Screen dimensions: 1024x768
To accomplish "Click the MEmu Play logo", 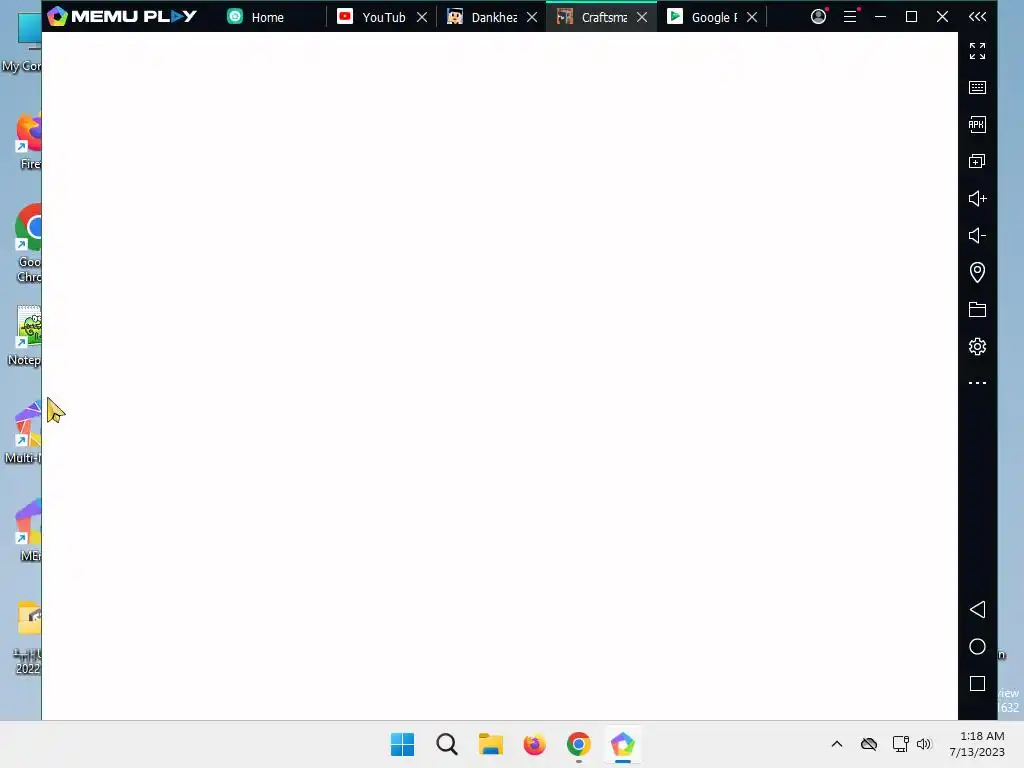I will coord(122,16).
